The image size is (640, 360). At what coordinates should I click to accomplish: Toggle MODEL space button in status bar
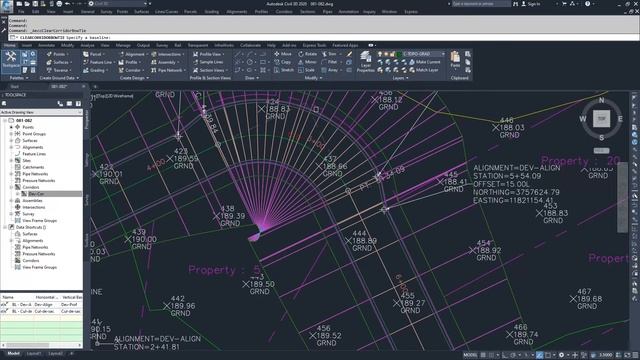coord(470,355)
